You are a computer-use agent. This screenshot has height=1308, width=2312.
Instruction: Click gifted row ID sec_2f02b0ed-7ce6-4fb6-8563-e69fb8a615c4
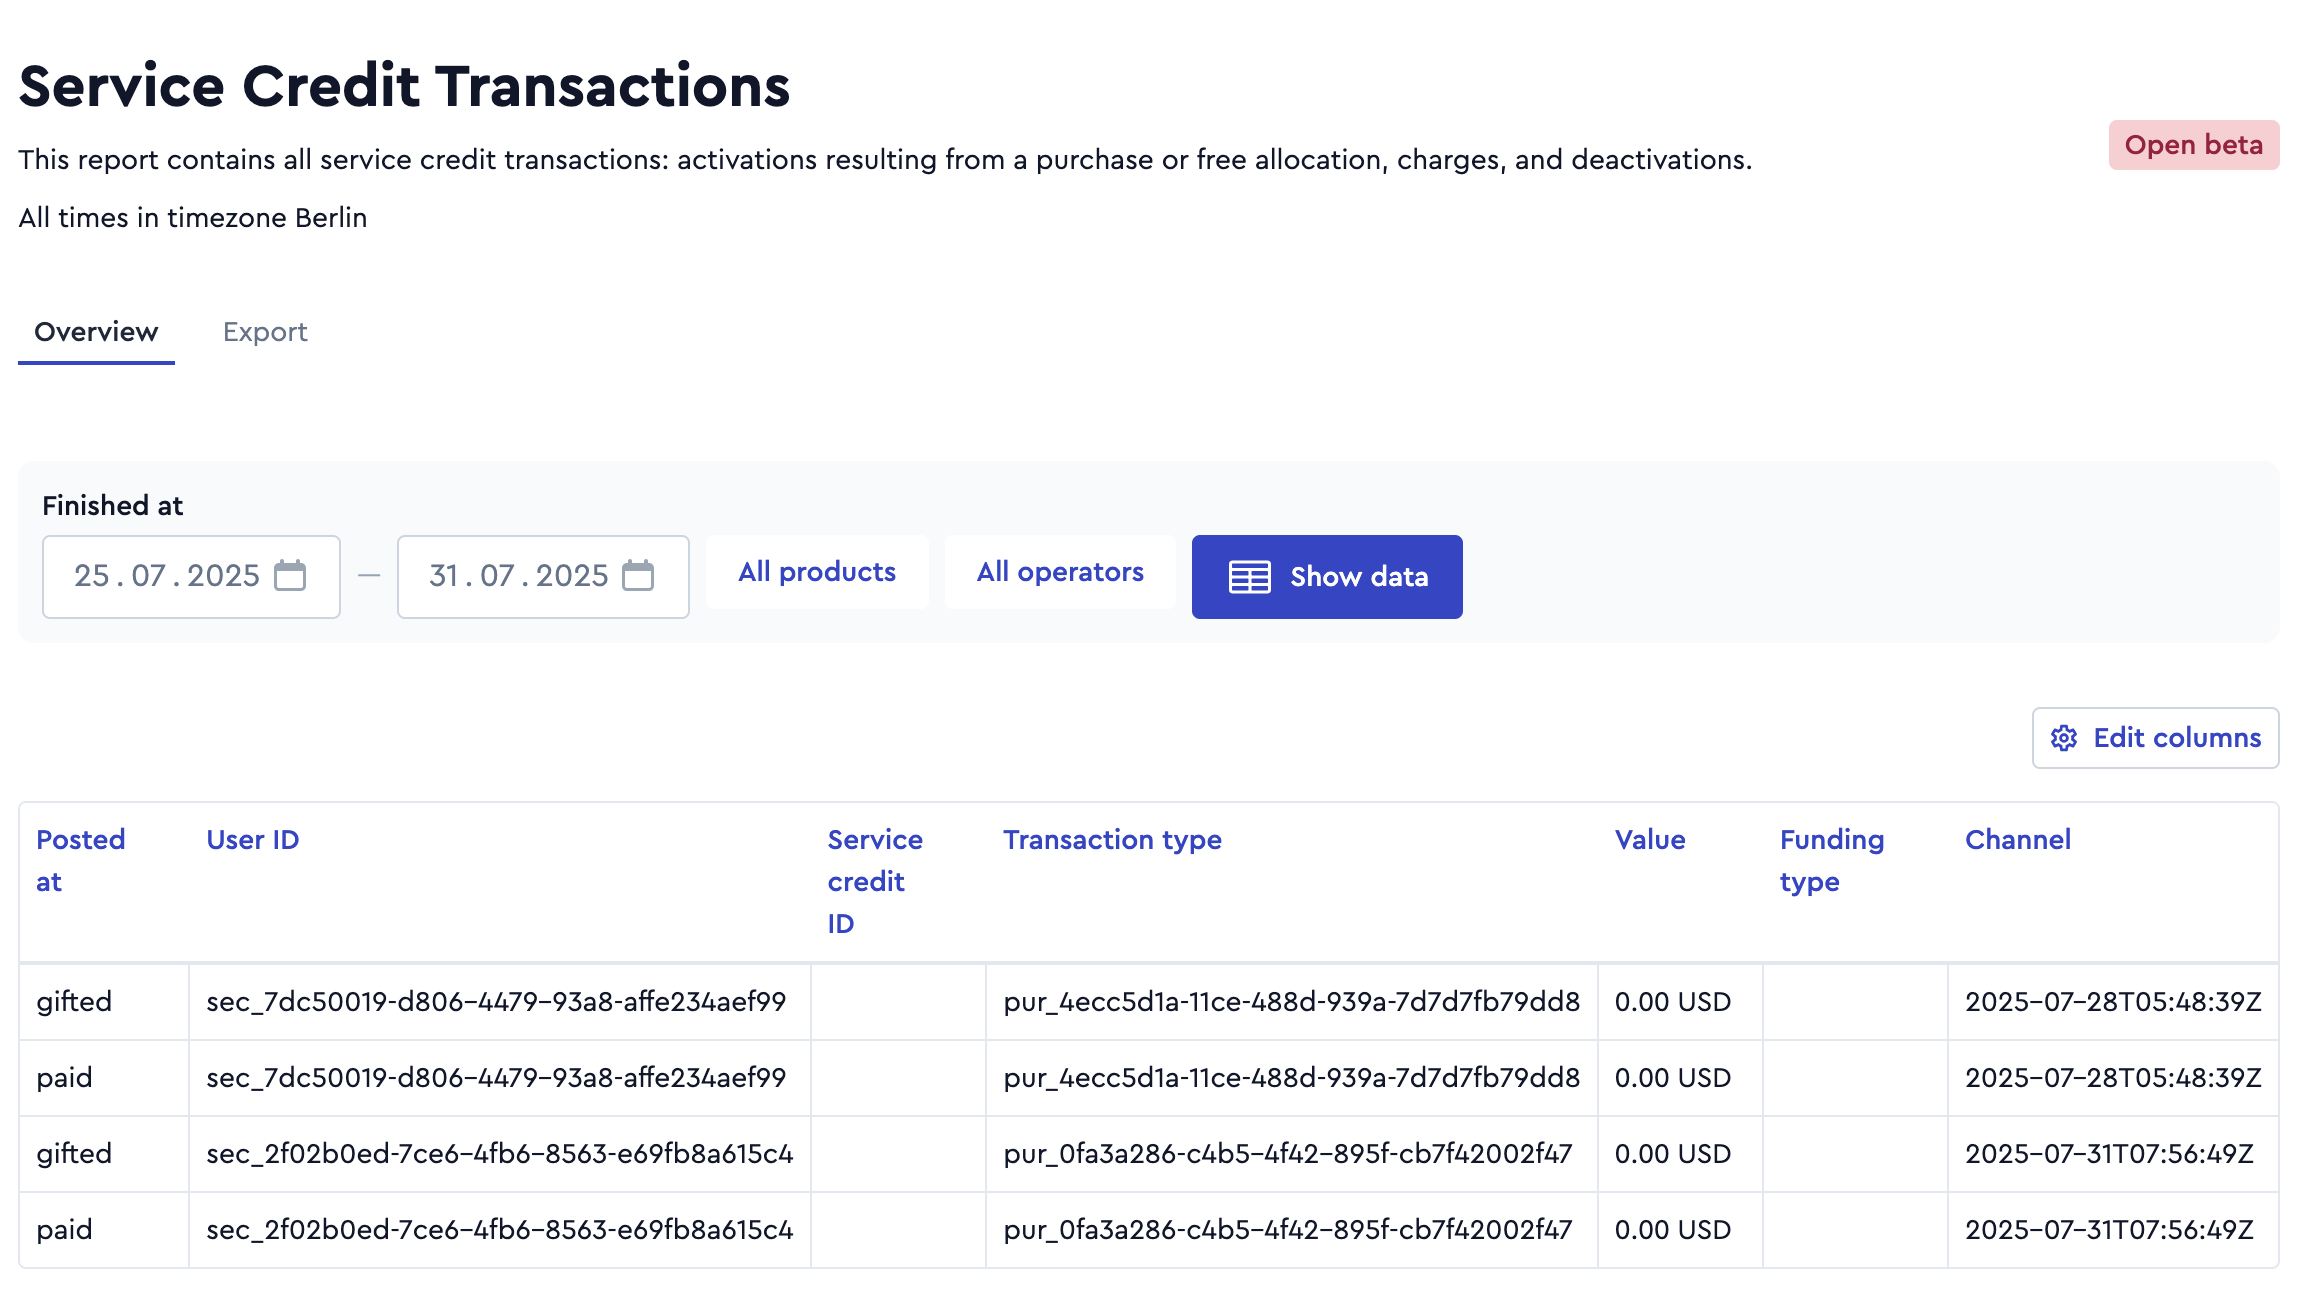click(500, 1154)
